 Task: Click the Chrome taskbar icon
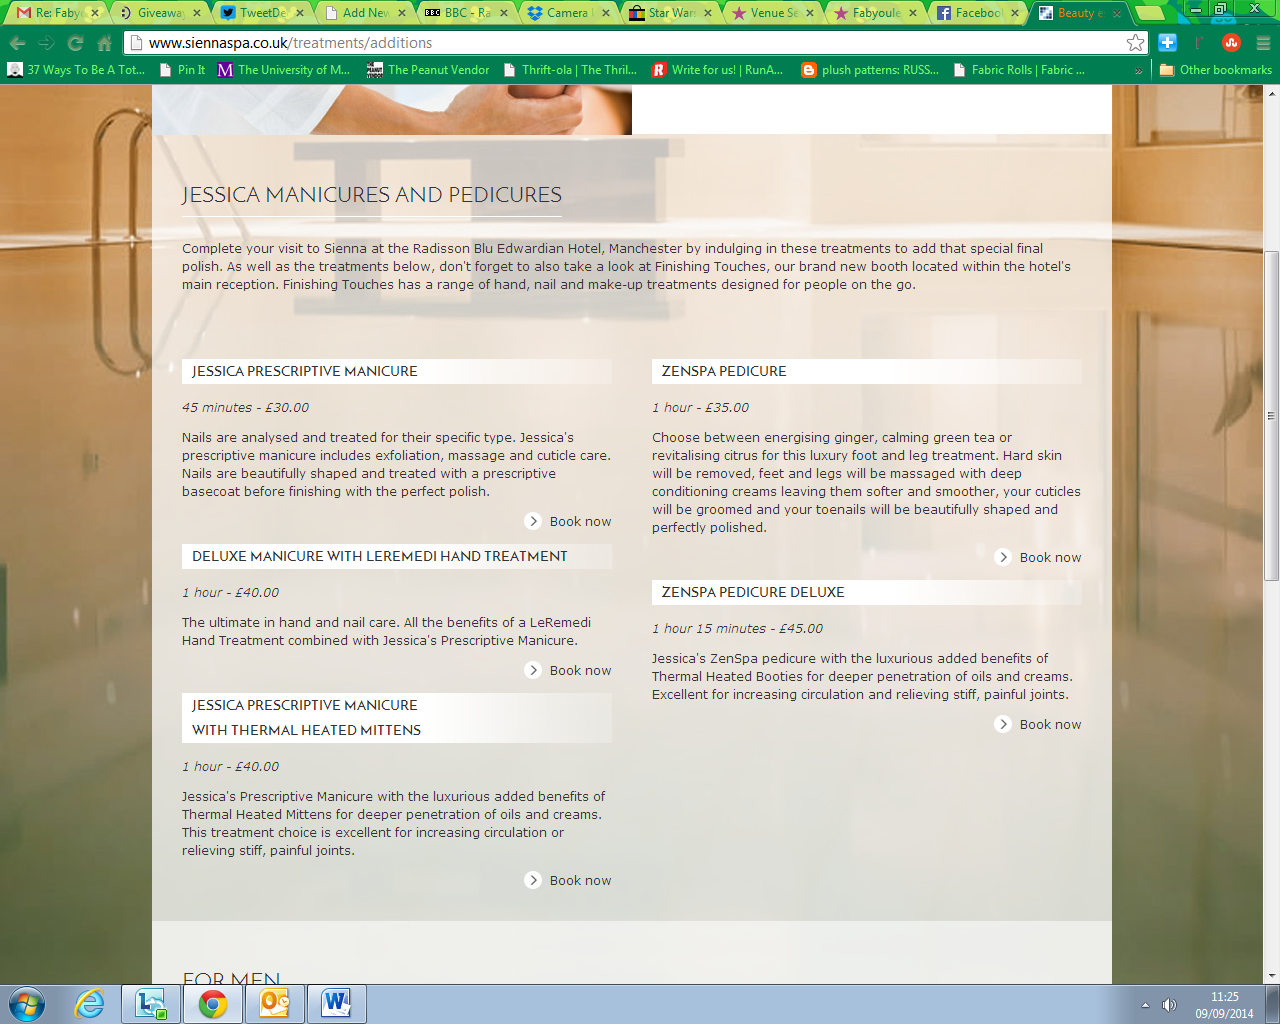pos(212,1004)
